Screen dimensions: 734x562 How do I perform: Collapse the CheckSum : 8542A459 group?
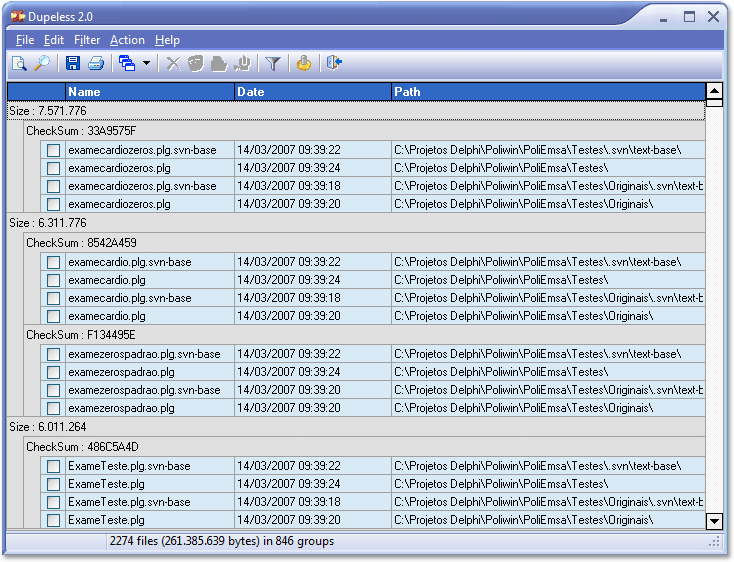click(x=364, y=243)
